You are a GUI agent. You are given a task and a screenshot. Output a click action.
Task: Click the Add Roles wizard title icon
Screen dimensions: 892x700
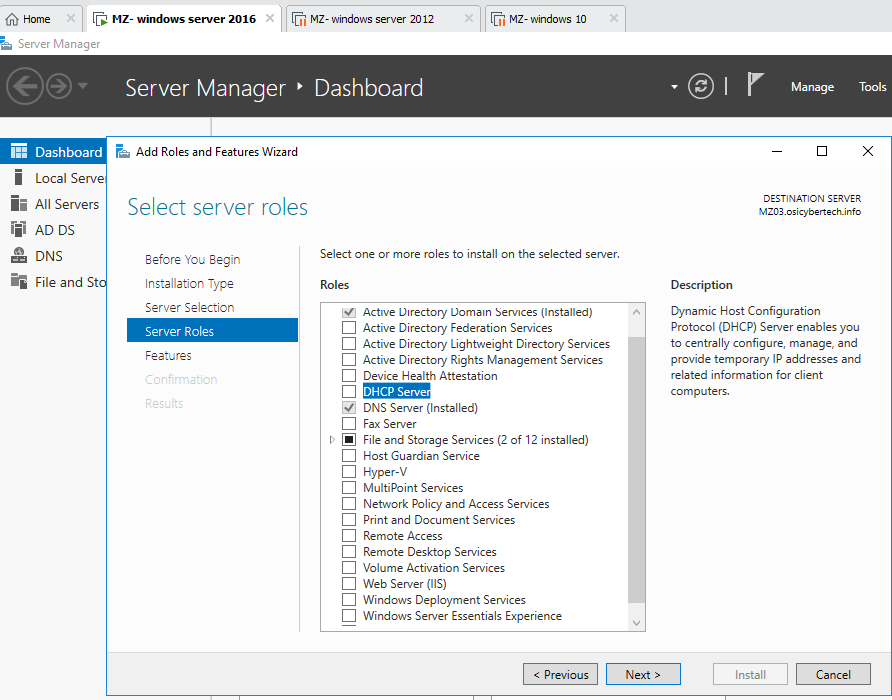pos(123,151)
